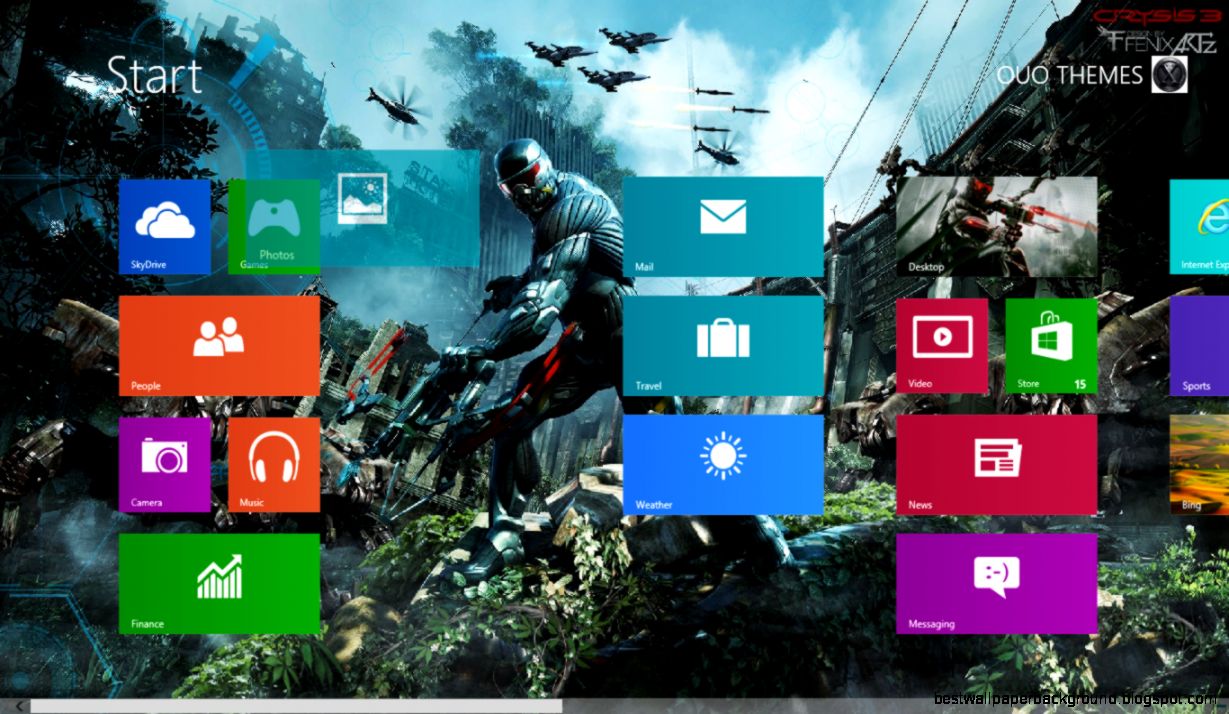This screenshot has width=1229, height=714.
Task: Click the scrollbar left arrow
Action: pos(18,706)
